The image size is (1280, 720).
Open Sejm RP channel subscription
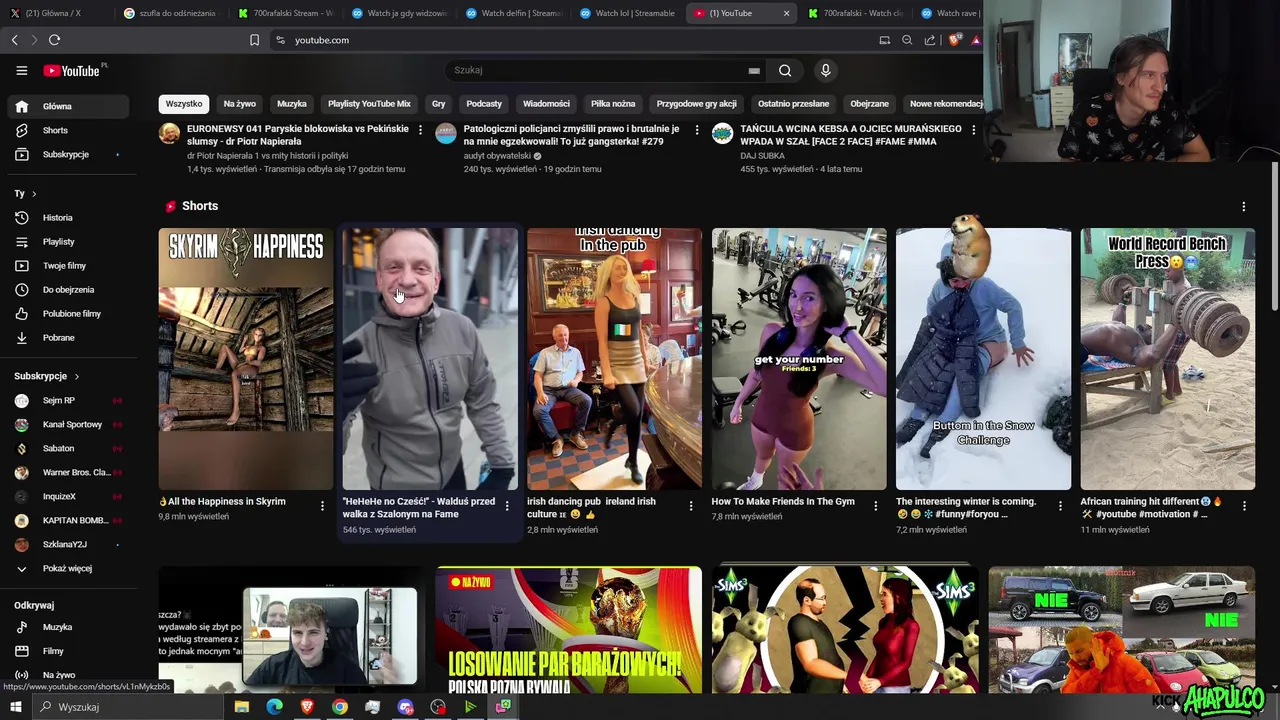coord(68,400)
